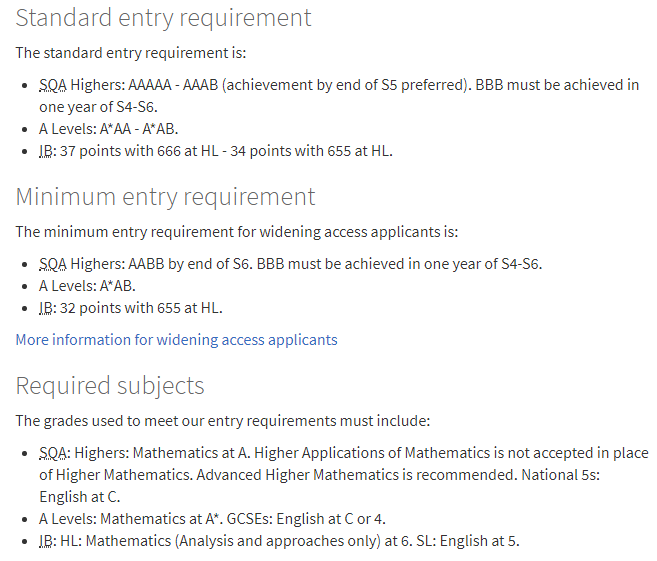The width and height of the screenshot is (657, 561).
Task: Click the SQA abbreviation under Standard entry requirement
Action: click(53, 85)
